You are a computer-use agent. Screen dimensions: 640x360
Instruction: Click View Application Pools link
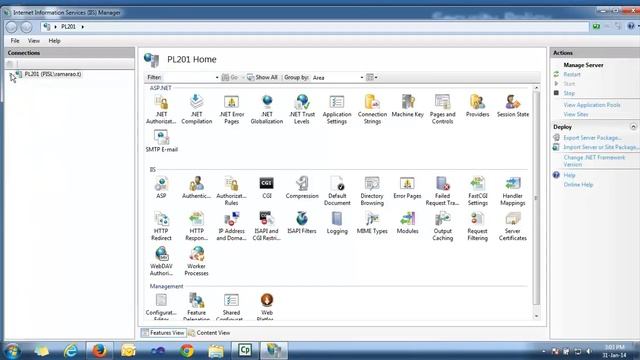pos(592,105)
